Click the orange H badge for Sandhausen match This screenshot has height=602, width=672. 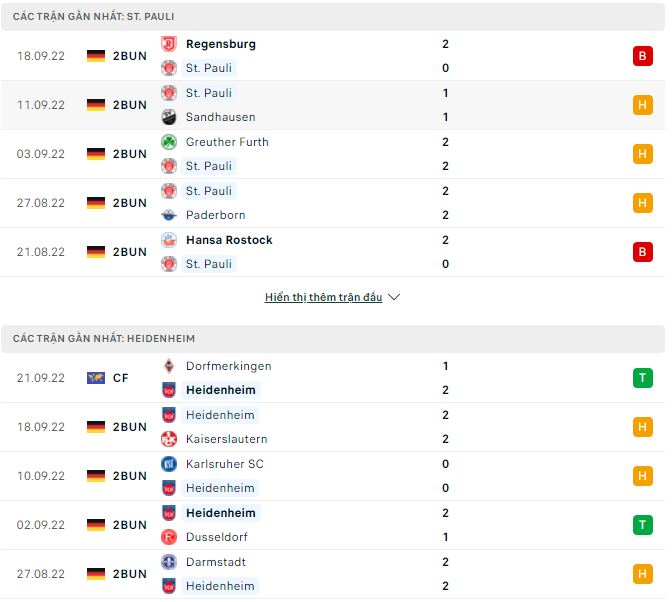(642, 105)
